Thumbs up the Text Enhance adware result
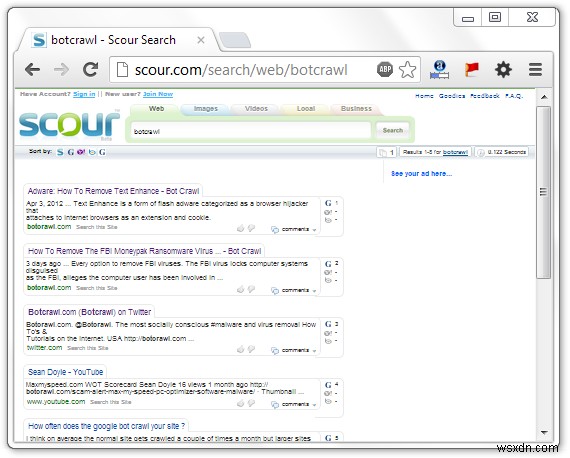The height and width of the screenshot is (458, 570). tap(240, 228)
